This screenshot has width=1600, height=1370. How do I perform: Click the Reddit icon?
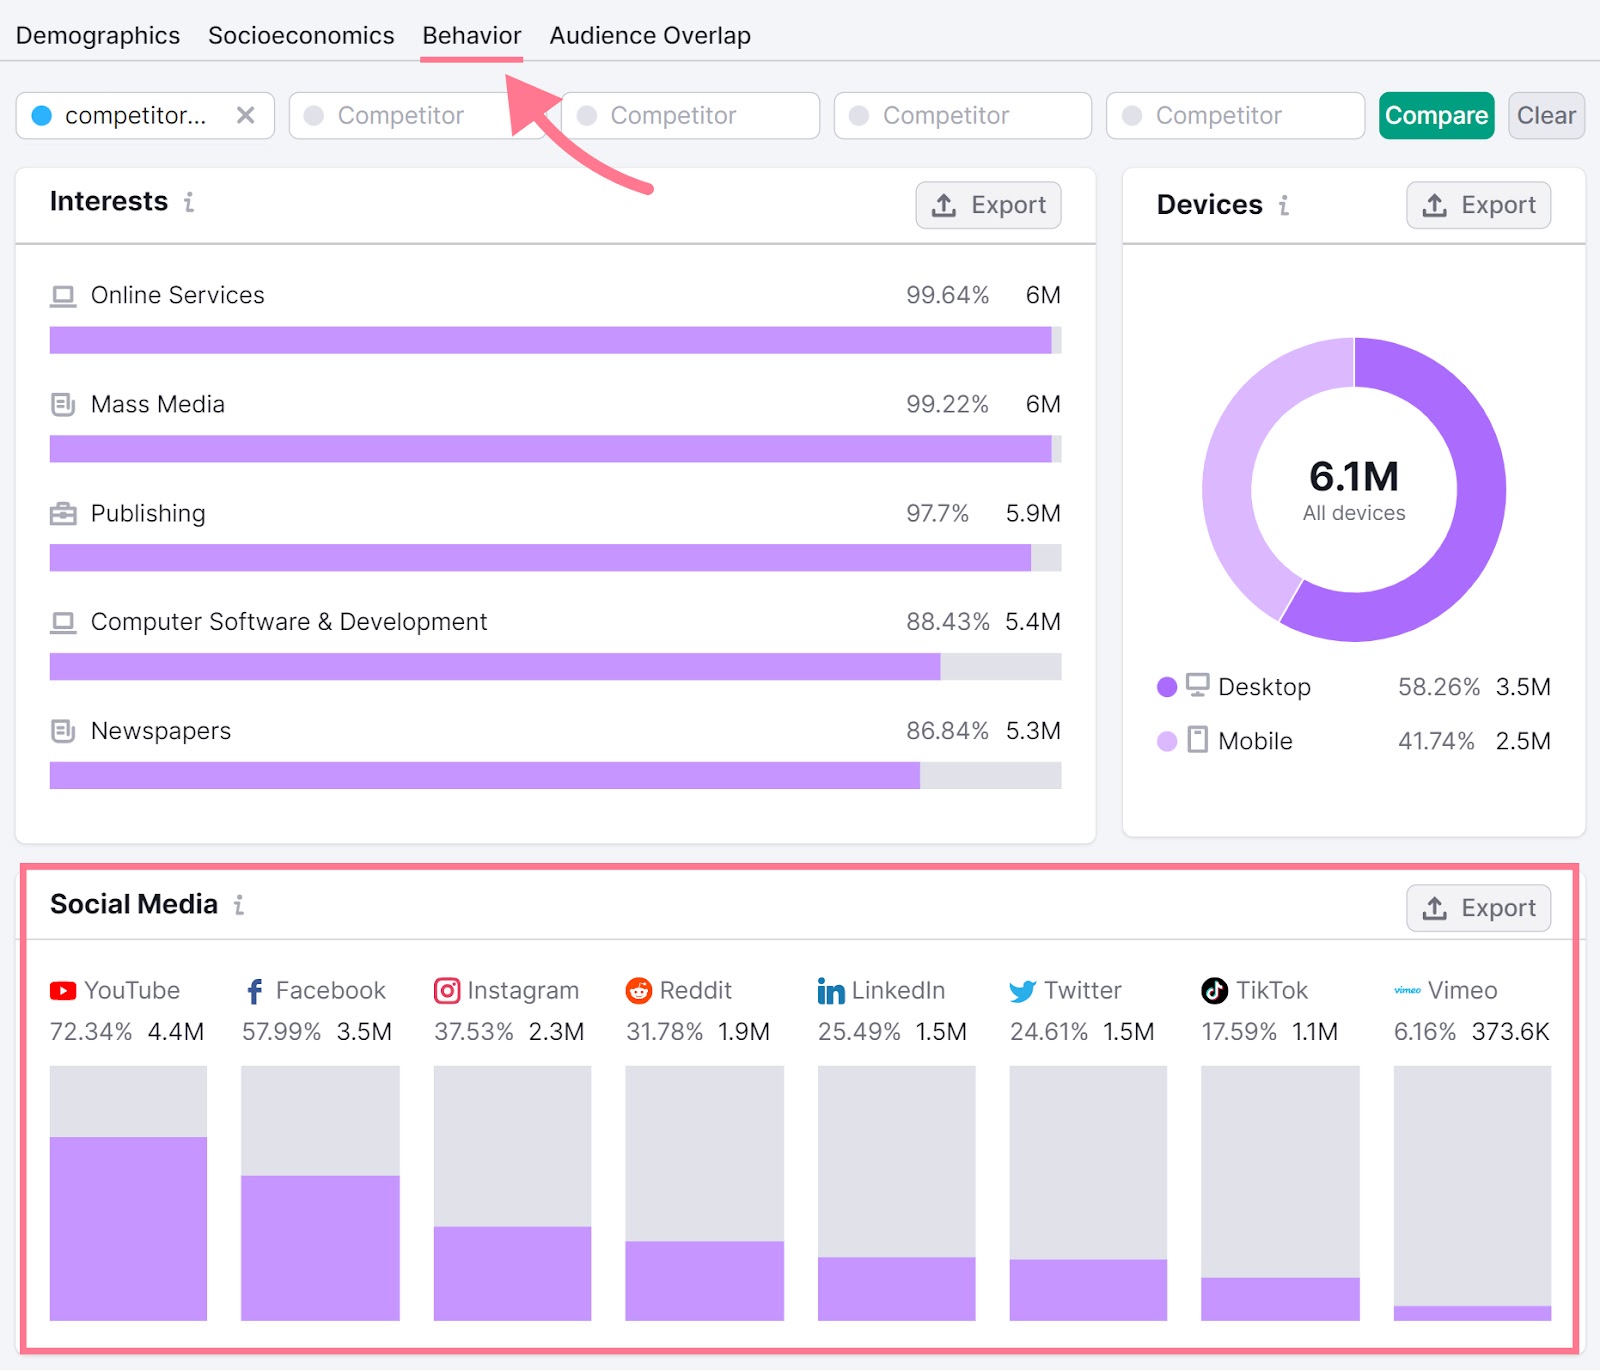pos(638,991)
